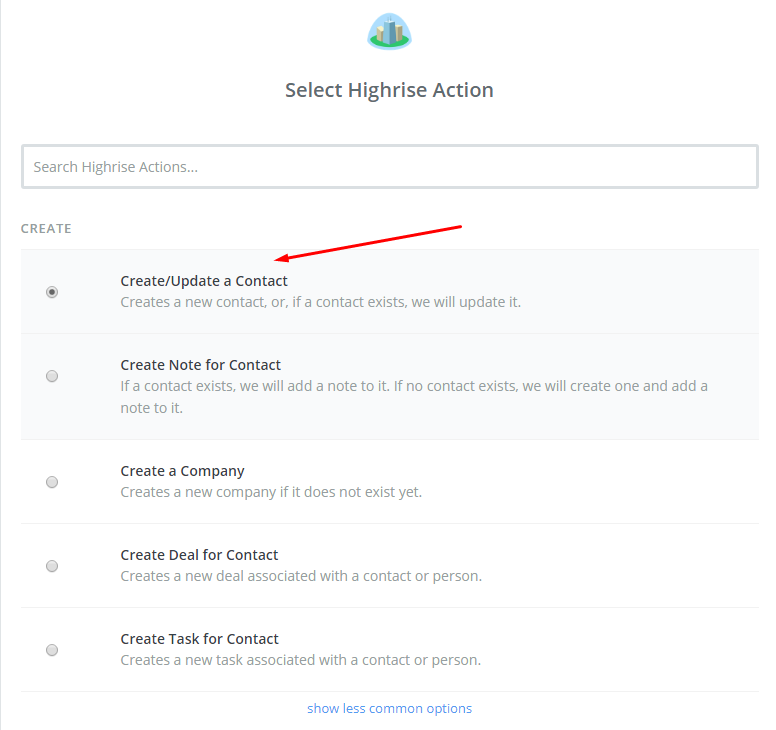This screenshot has height=730, width=776.
Task: Select the Create a Company radio button
Action: pyautogui.click(x=52, y=482)
